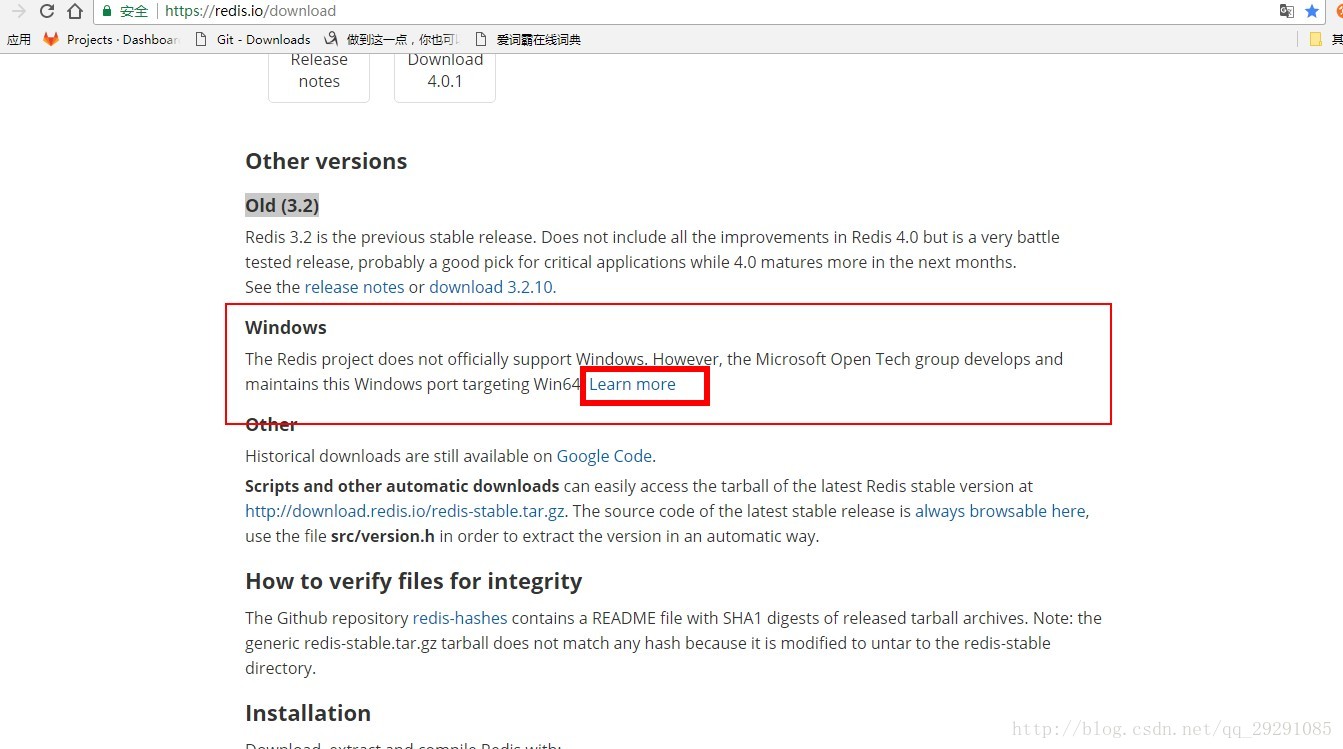
Task: Click the Windows section heading
Action: (x=286, y=327)
